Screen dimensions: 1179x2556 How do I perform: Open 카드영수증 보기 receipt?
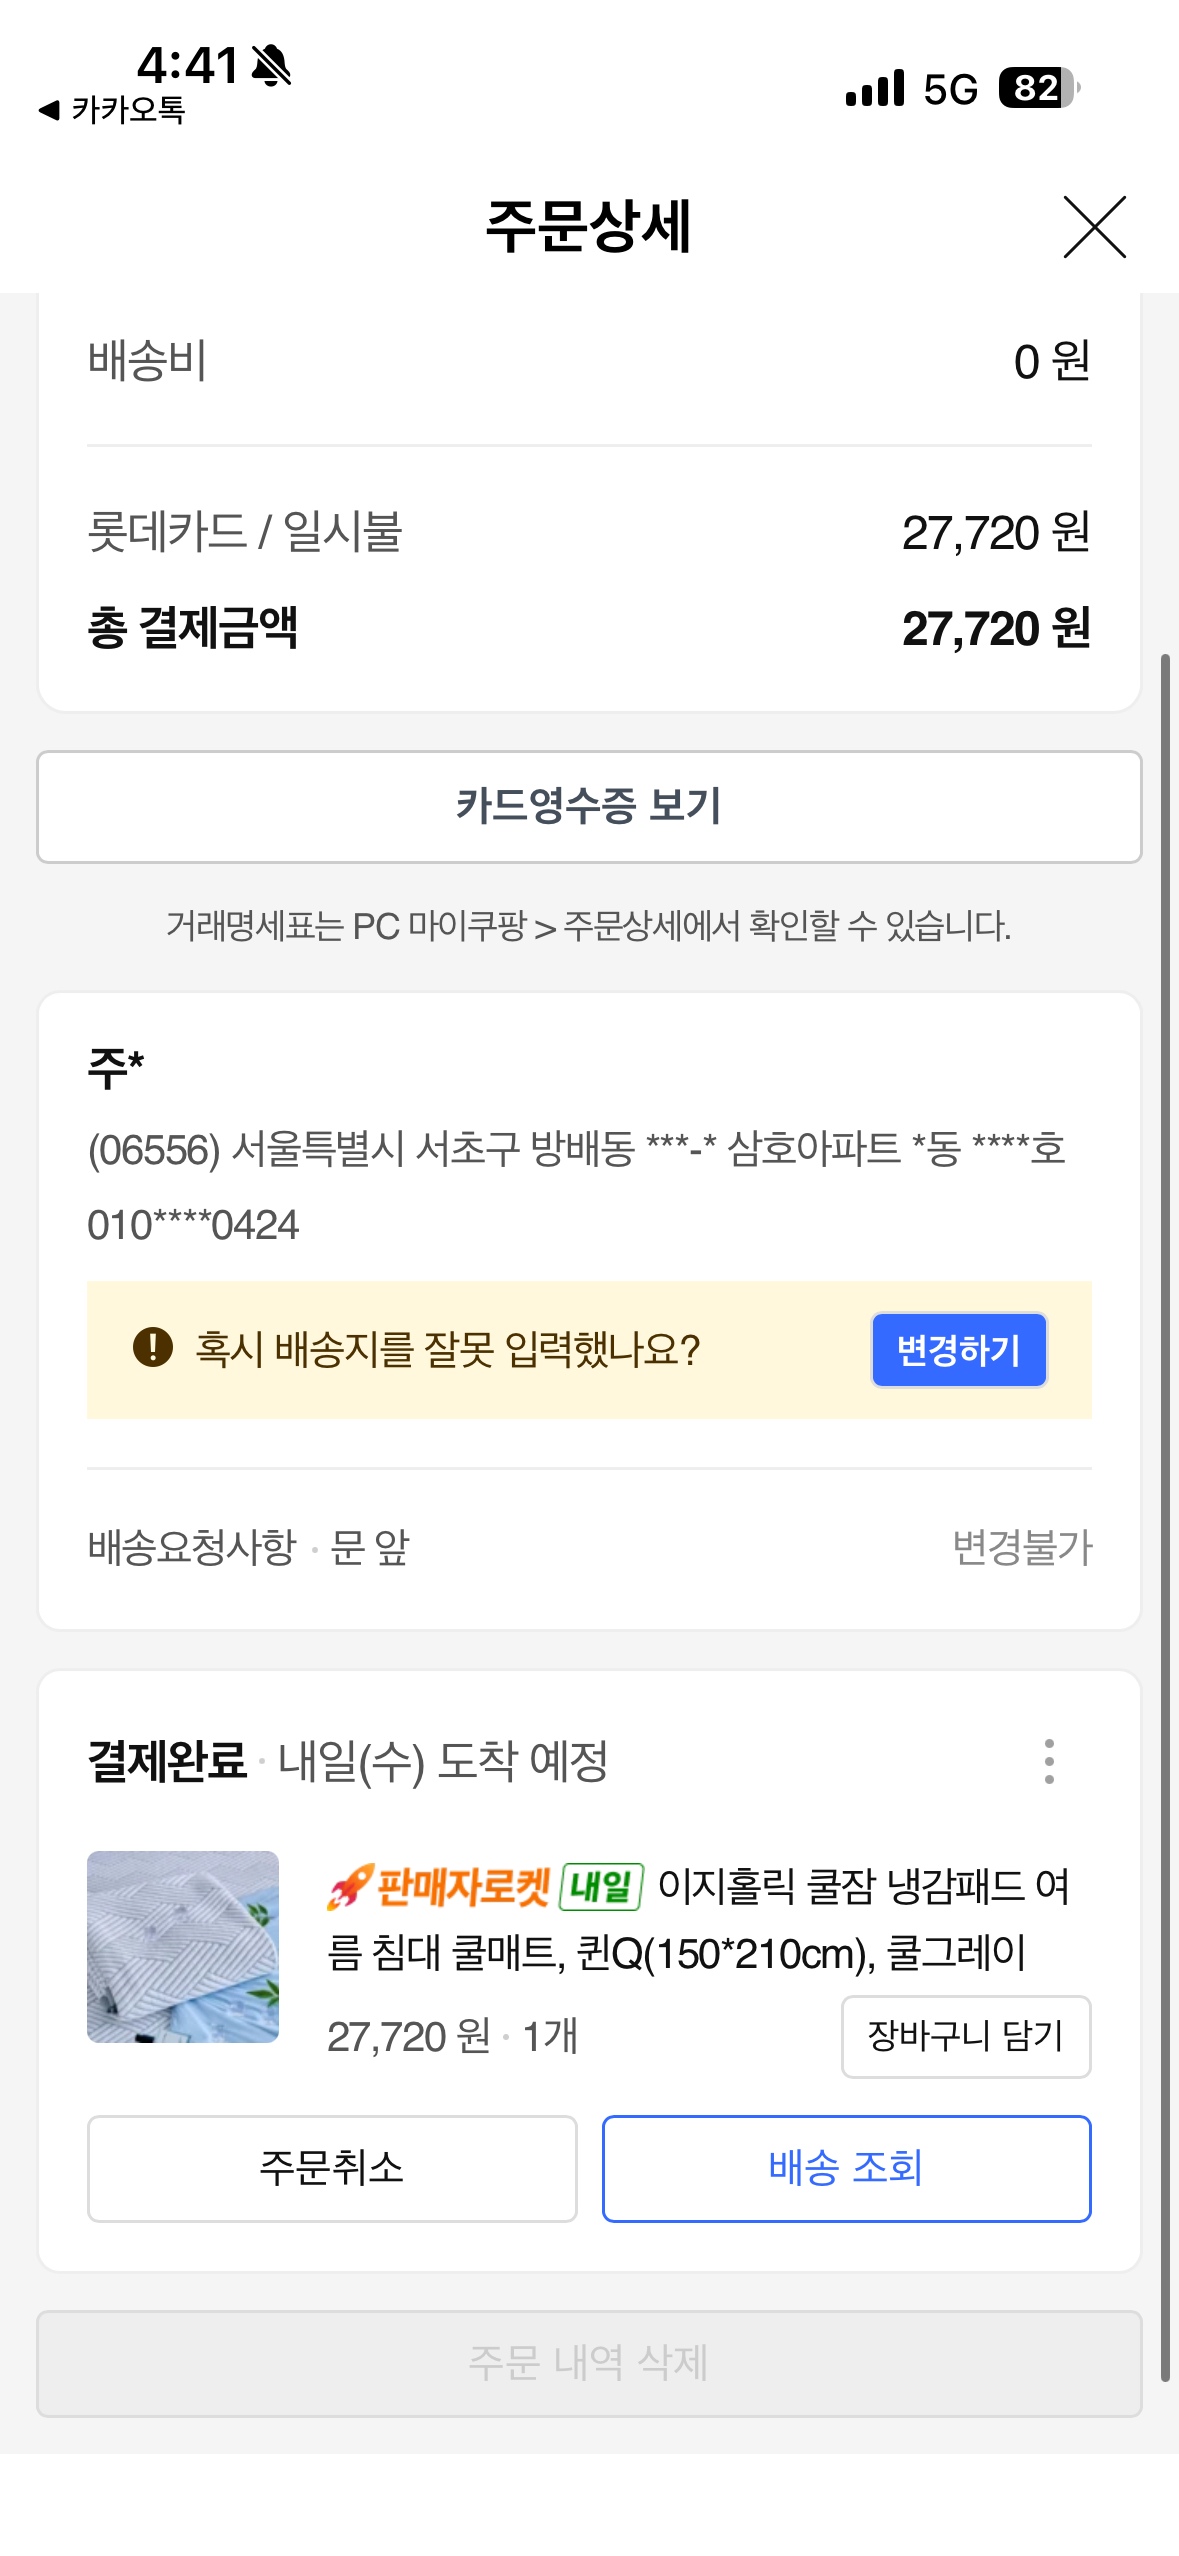coord(589,806)
